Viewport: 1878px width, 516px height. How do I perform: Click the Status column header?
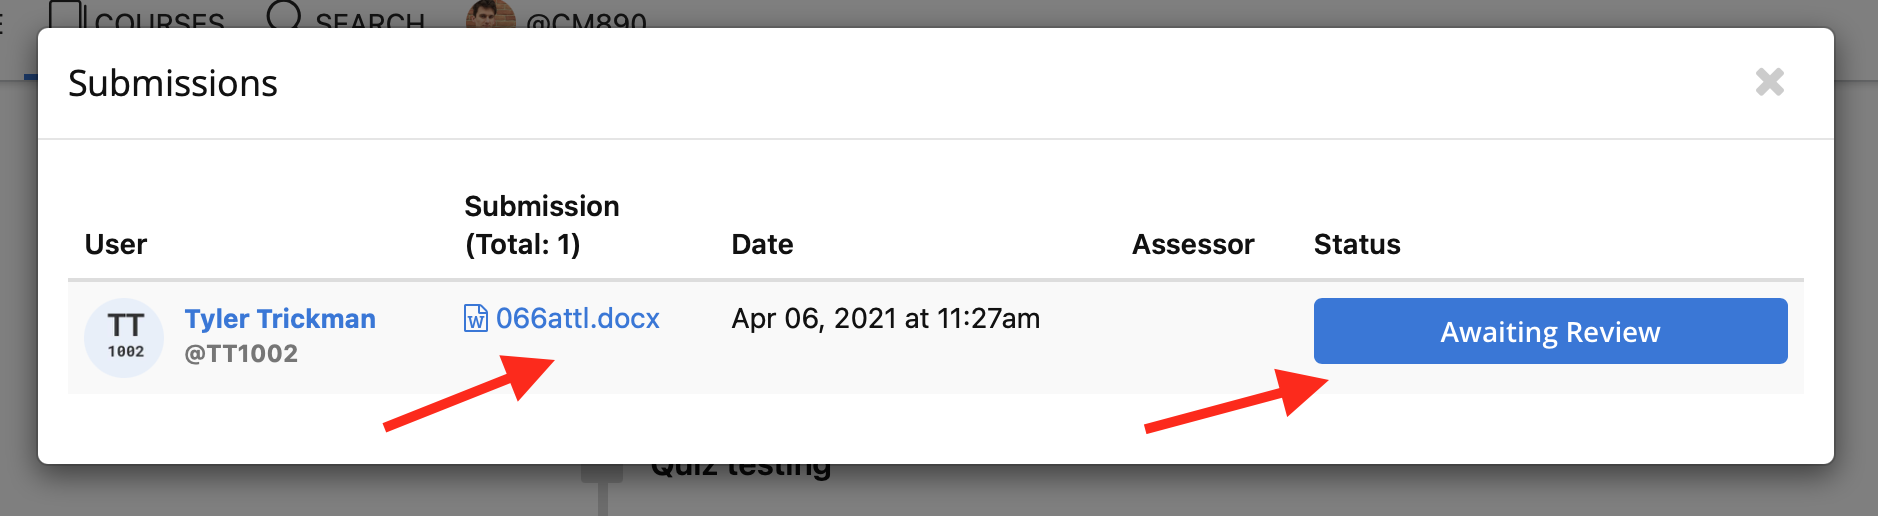click(1357, 244)
